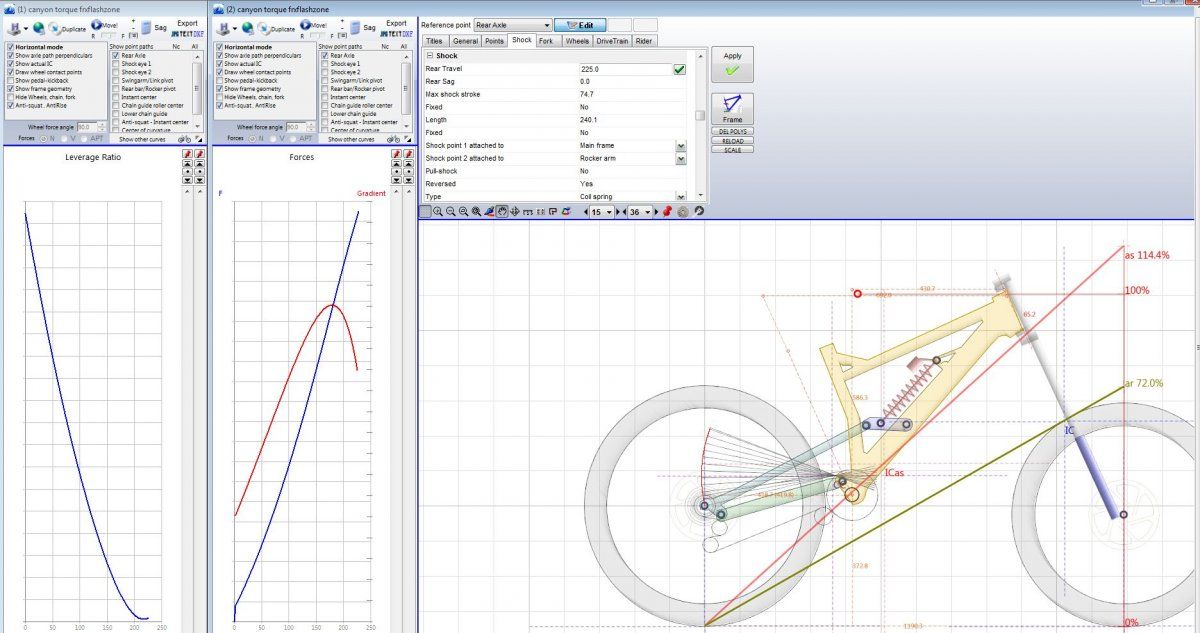The width and height of the screenshot is (1200, 633).
Task: Click the green checkmark beside Rear Travel
Action: (679, 69)
